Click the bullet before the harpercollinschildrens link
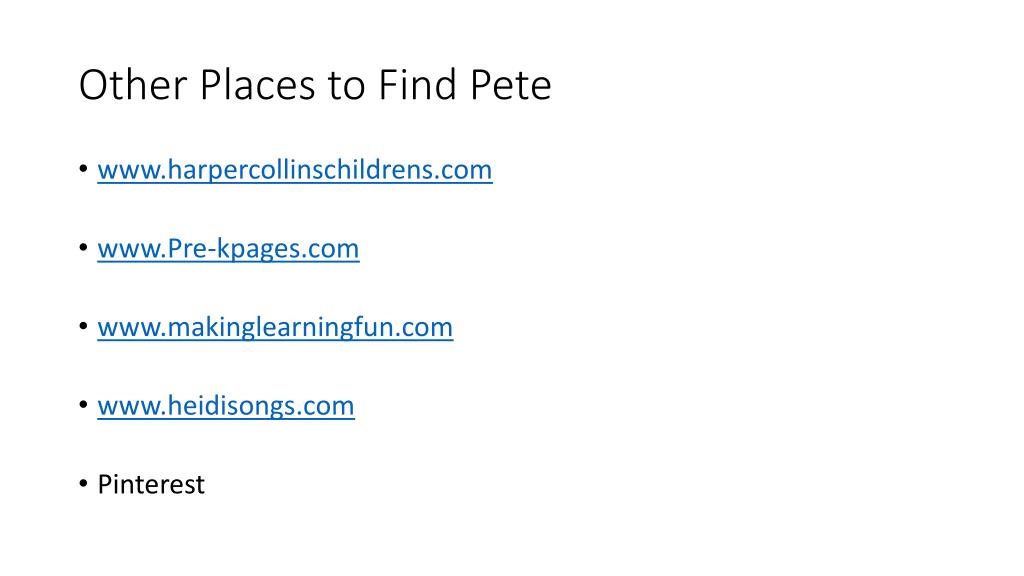This screenshot has height=576, width=1024. click(84, 169)
